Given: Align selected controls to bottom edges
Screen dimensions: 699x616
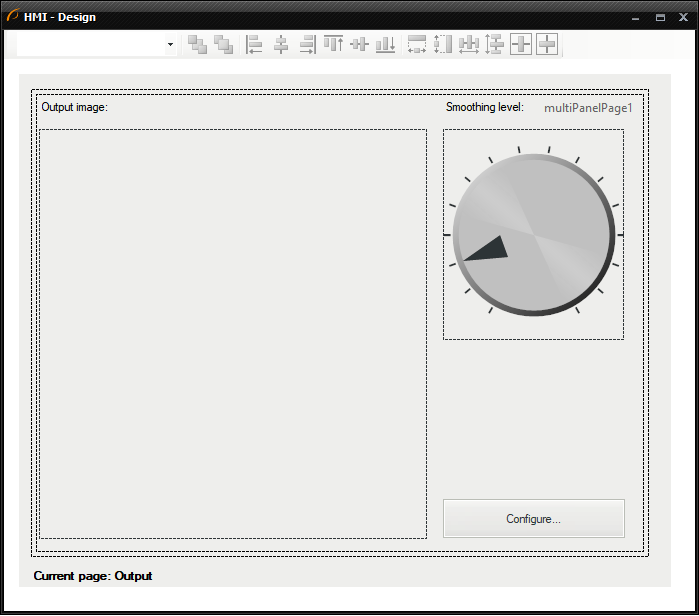Looking at the screenshot, I should 385,44.
